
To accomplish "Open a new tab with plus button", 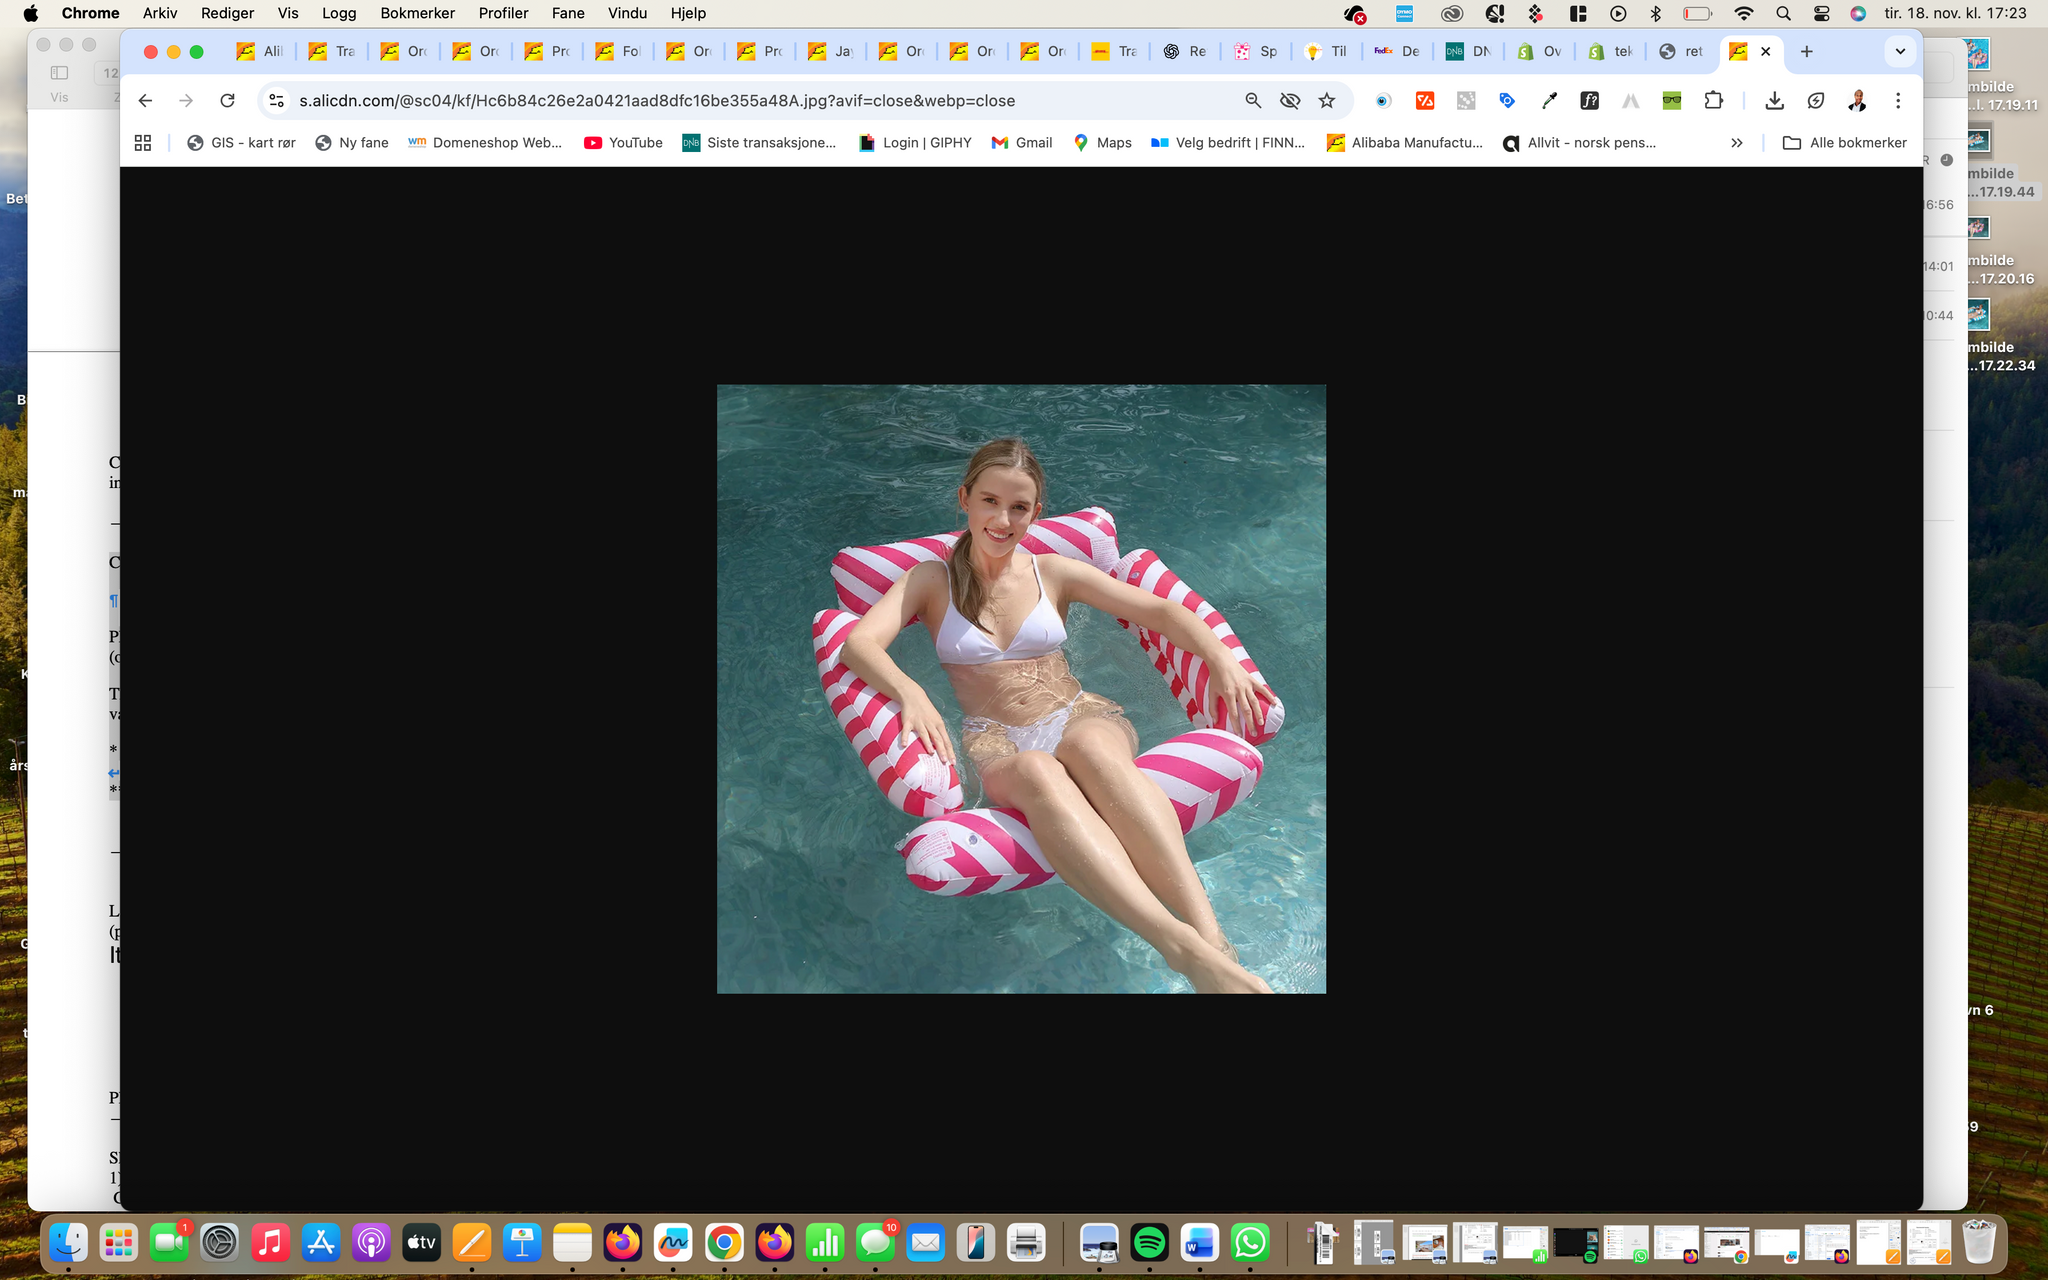I will [1806, 52].
